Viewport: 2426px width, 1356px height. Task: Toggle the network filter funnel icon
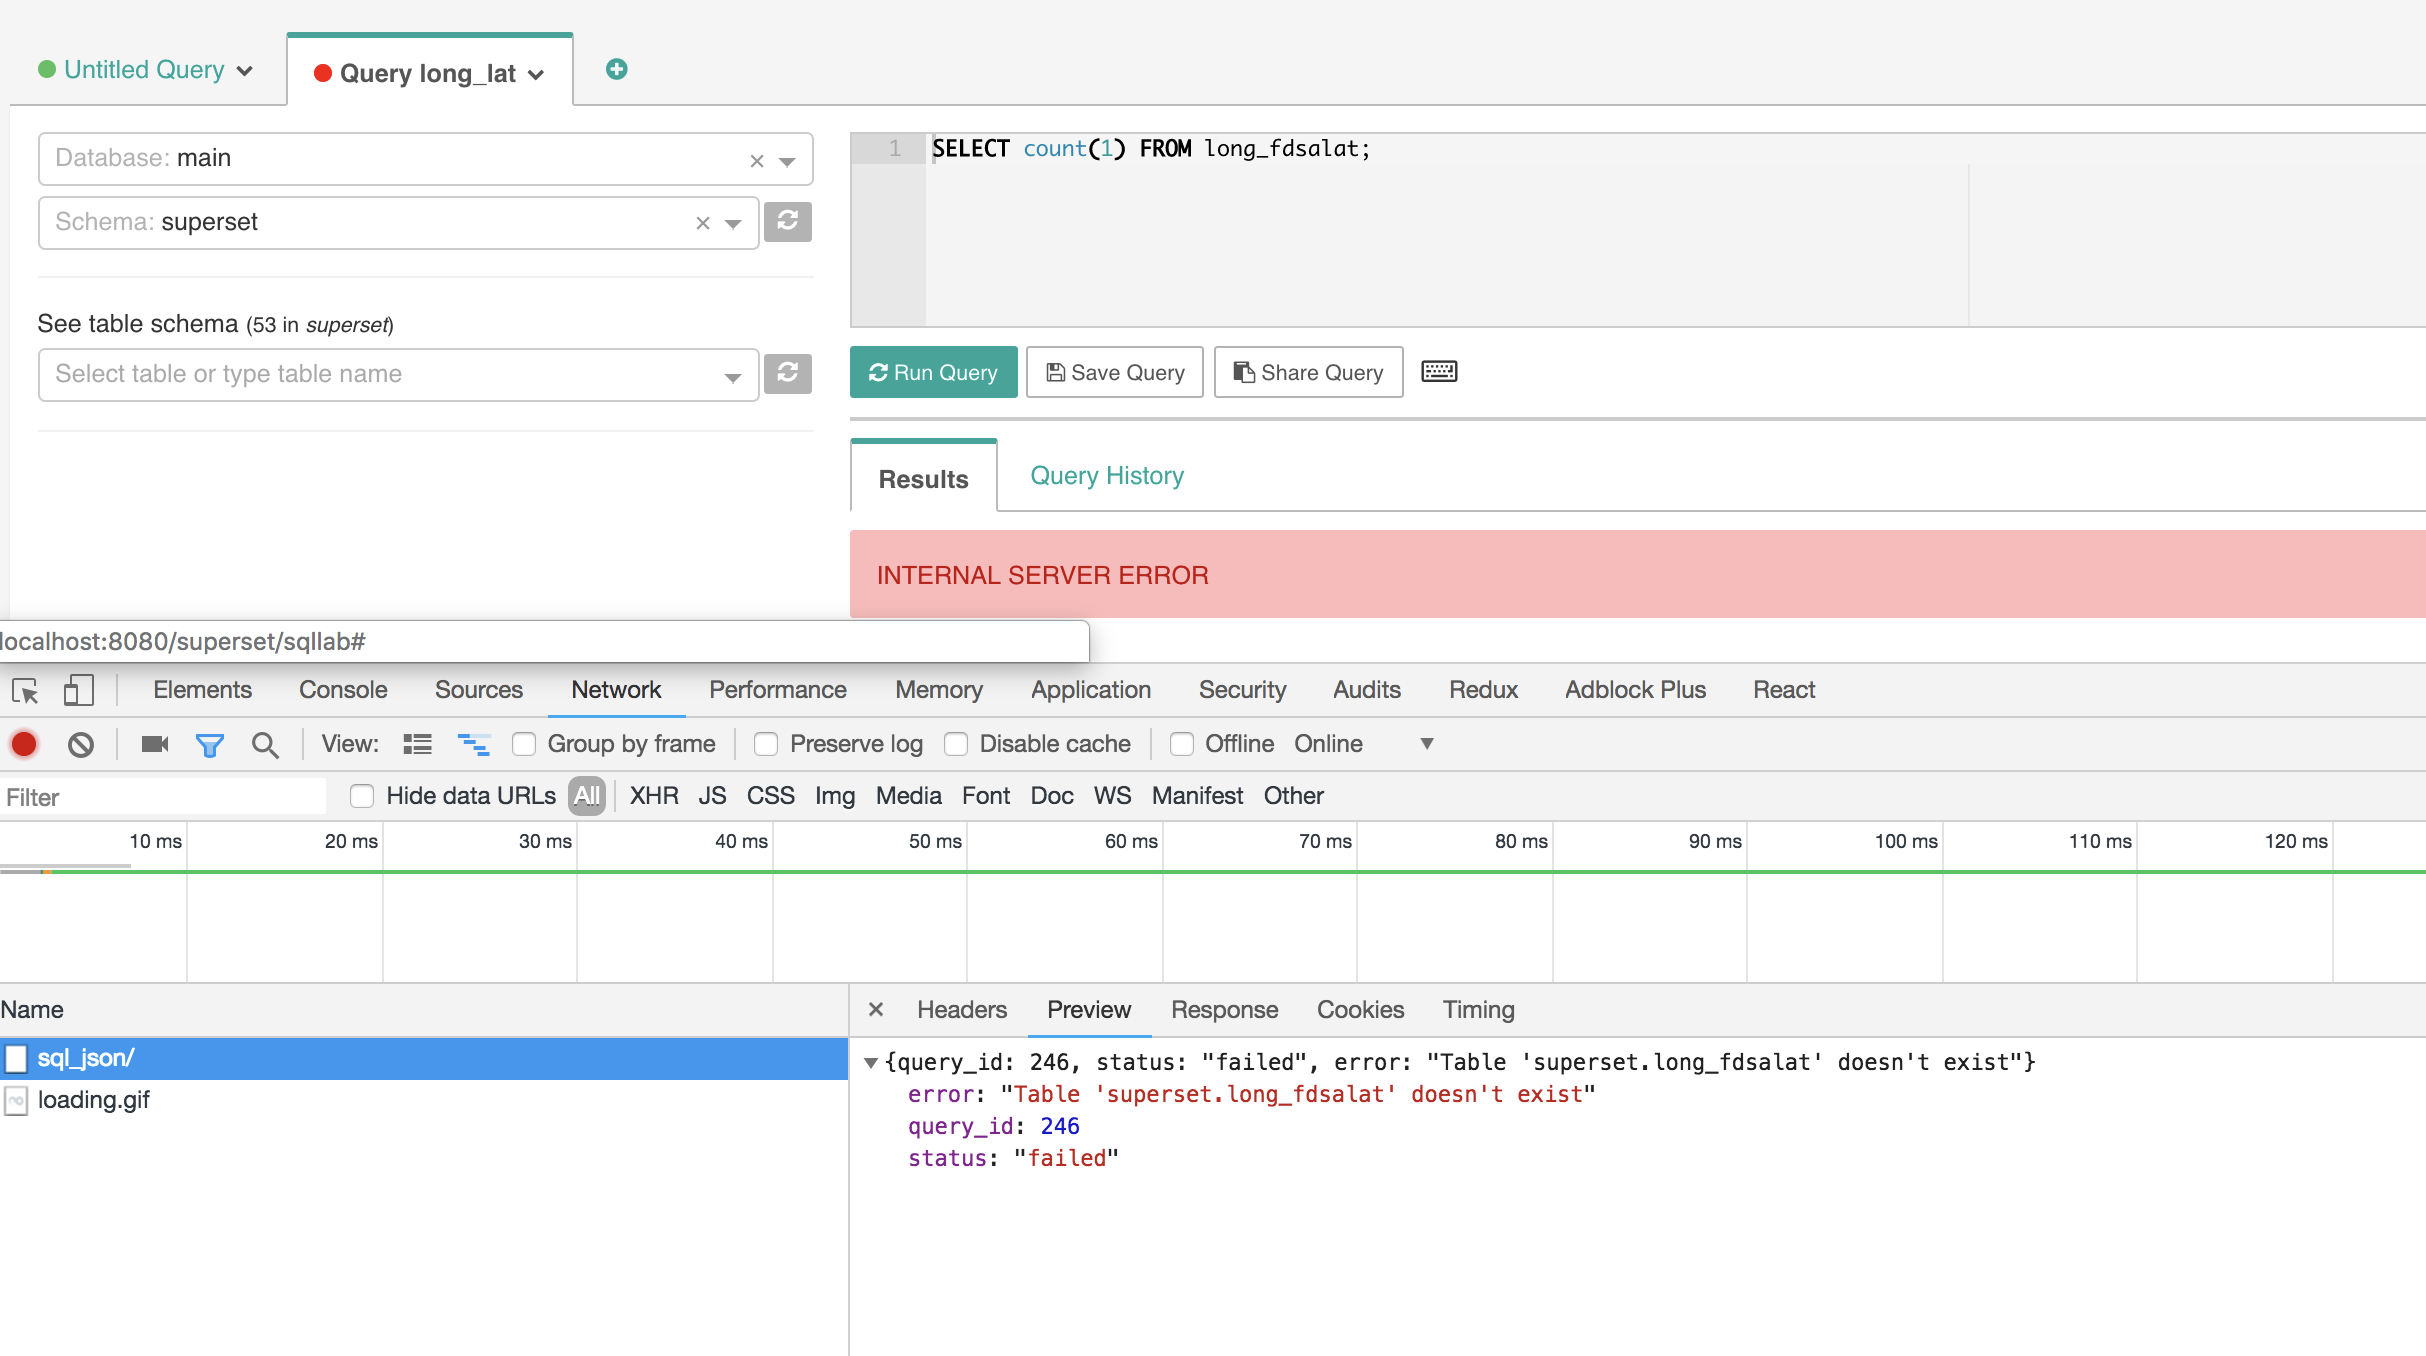pos(209,744)
